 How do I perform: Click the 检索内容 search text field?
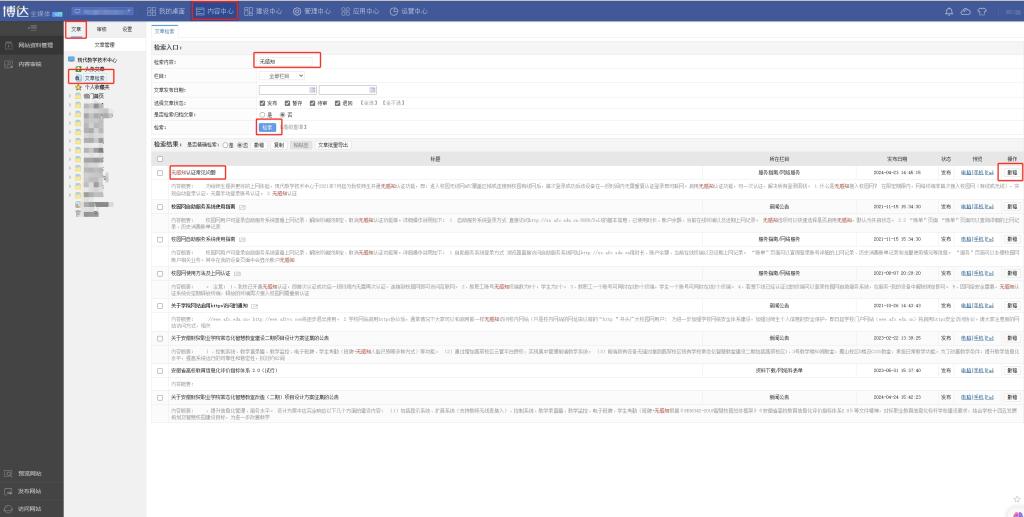[x=287, y=61]
